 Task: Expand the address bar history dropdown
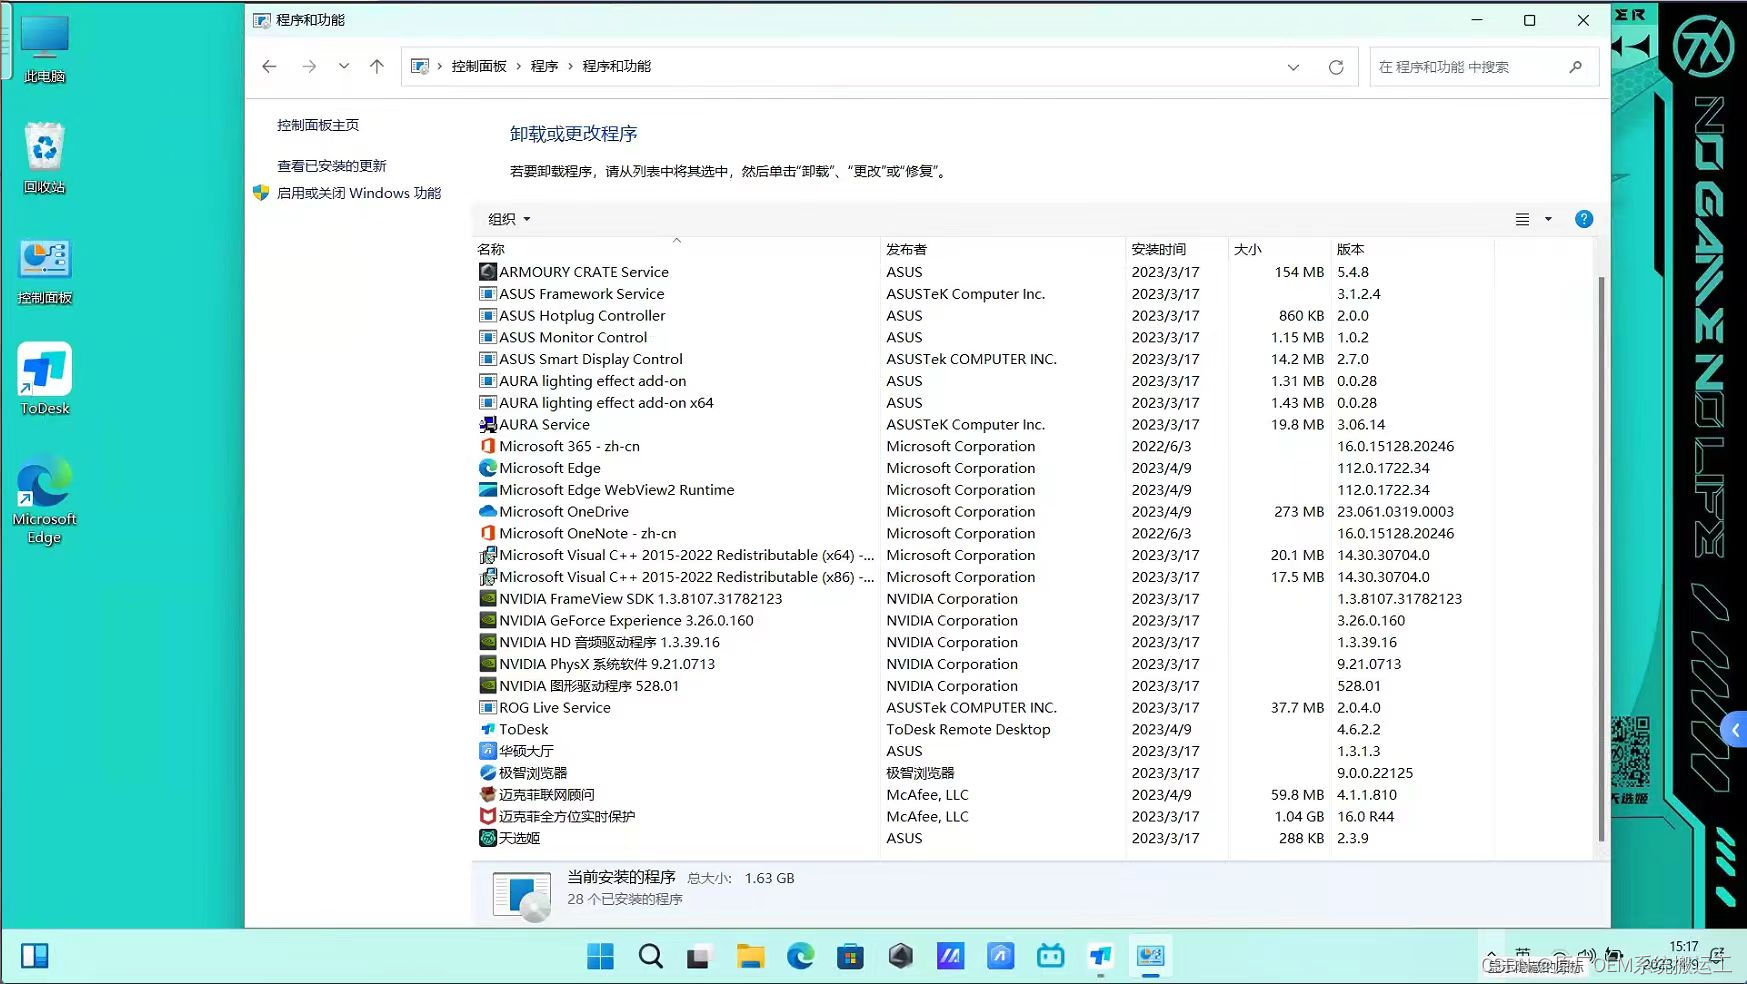coord(1293,67)
